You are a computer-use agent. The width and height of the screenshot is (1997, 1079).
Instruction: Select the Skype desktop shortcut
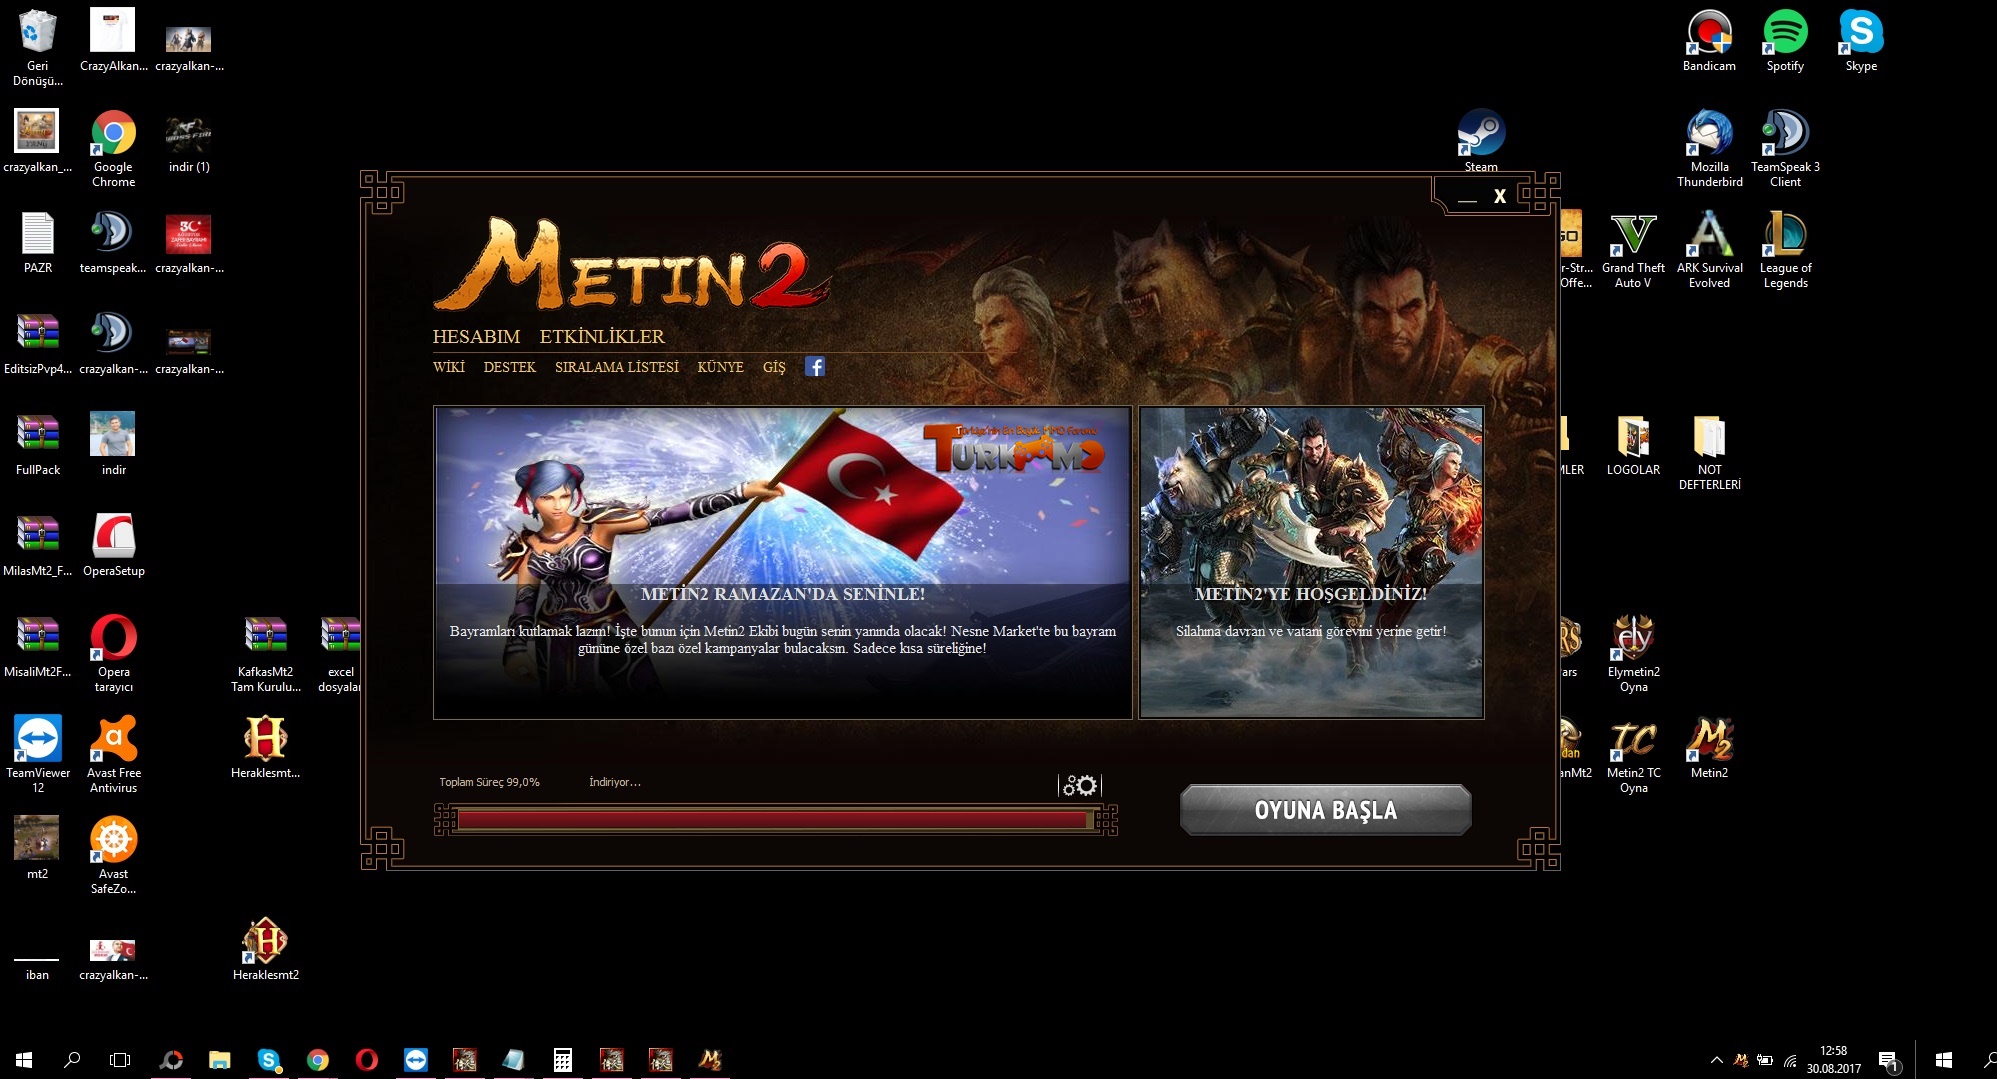[1861, 40]
